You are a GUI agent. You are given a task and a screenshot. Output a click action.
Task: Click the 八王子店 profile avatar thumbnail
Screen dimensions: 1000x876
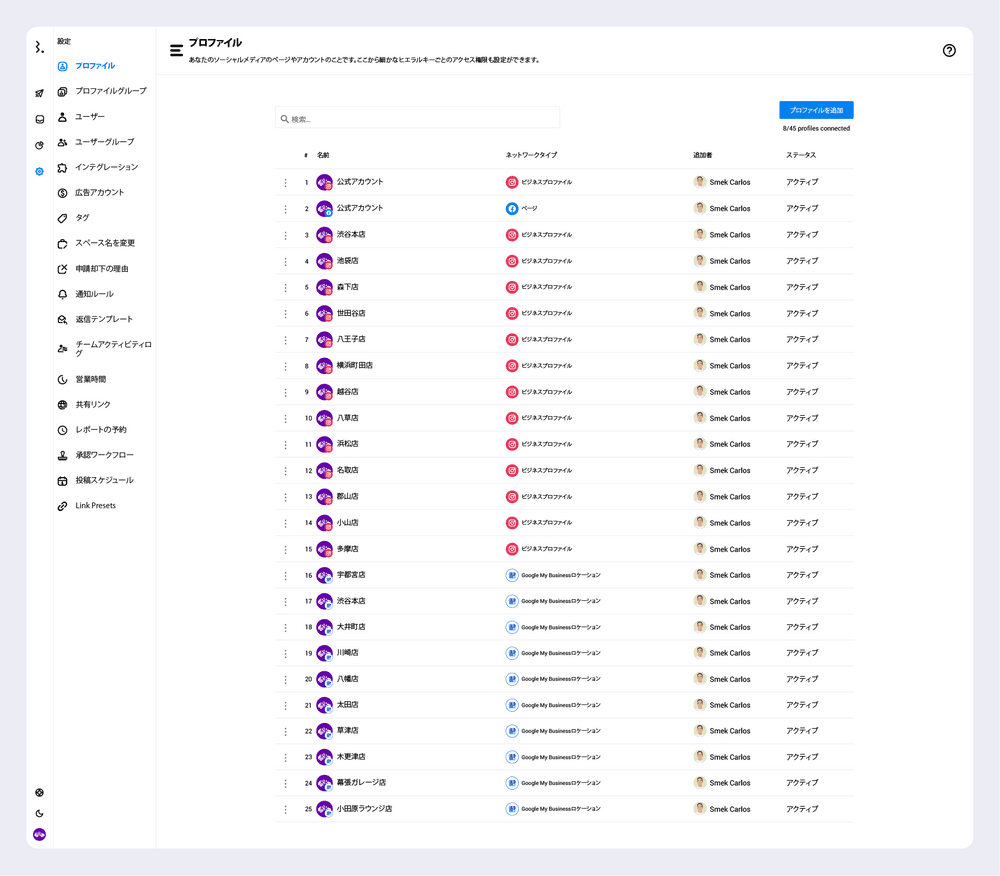pos(324,339)
